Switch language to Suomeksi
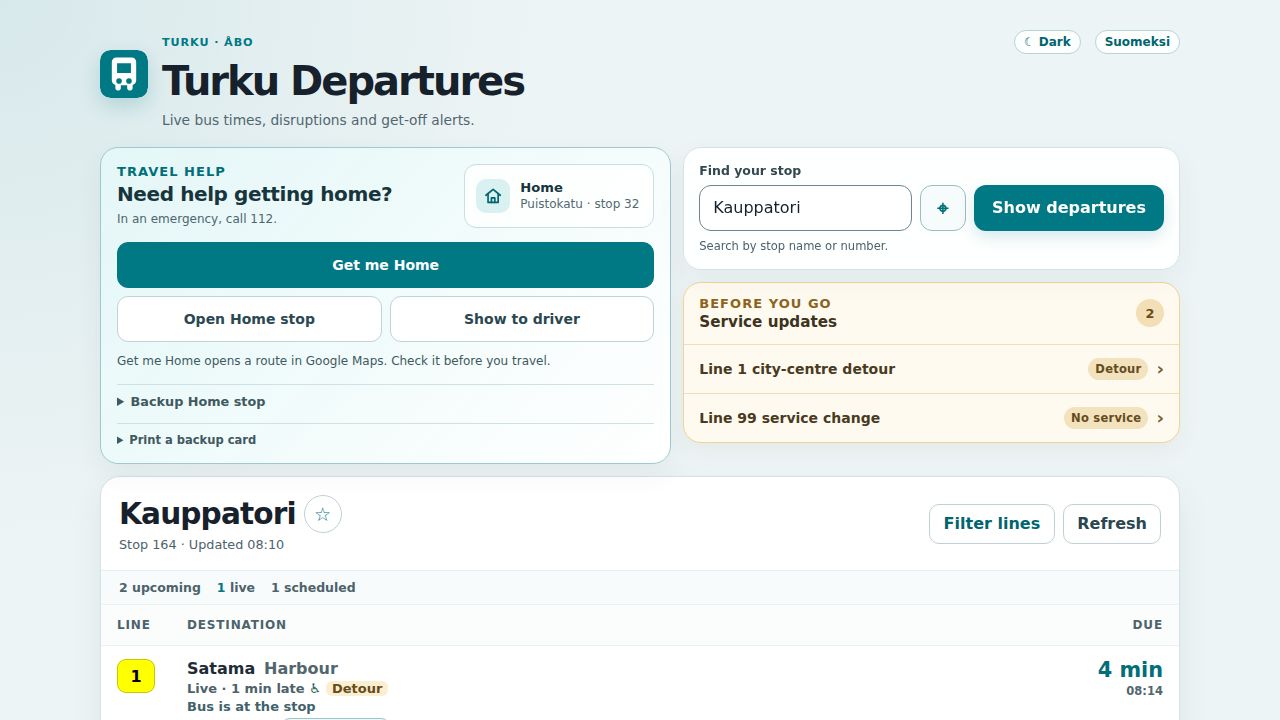Viewport: 1280px width, 720px height. click(x=1137, y=42)
